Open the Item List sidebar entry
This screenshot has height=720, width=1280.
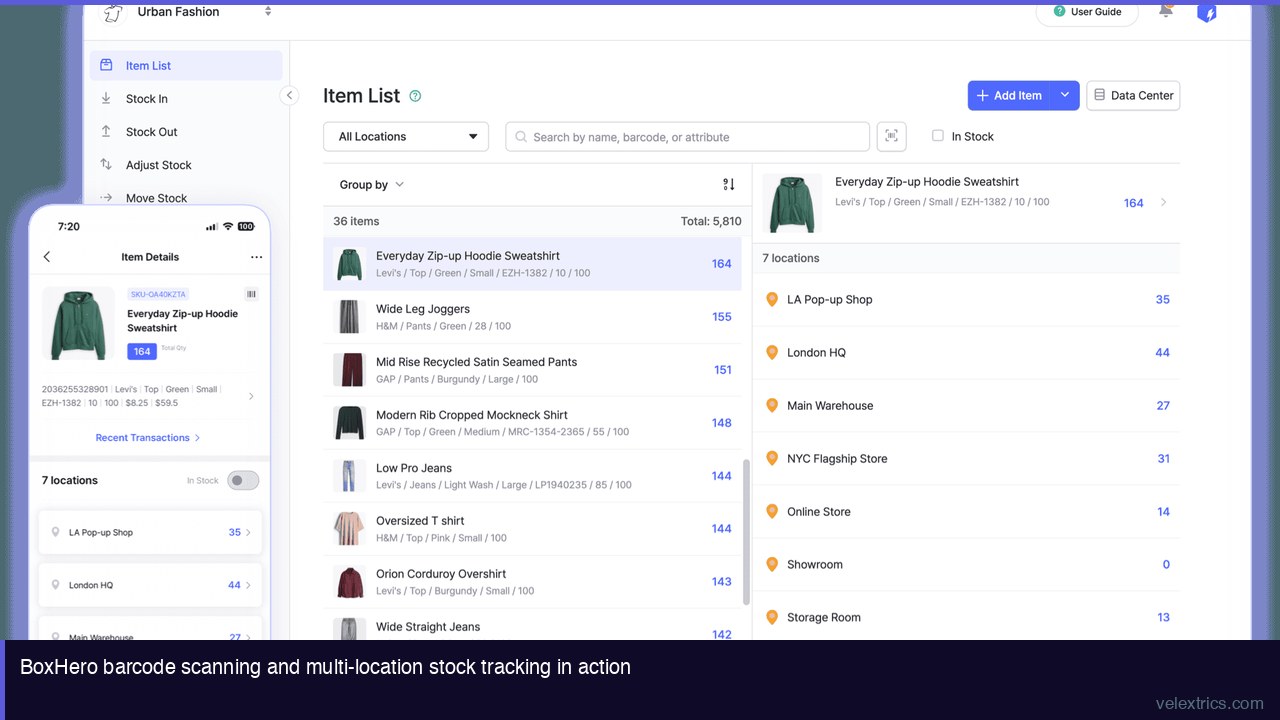pos(186,66)
